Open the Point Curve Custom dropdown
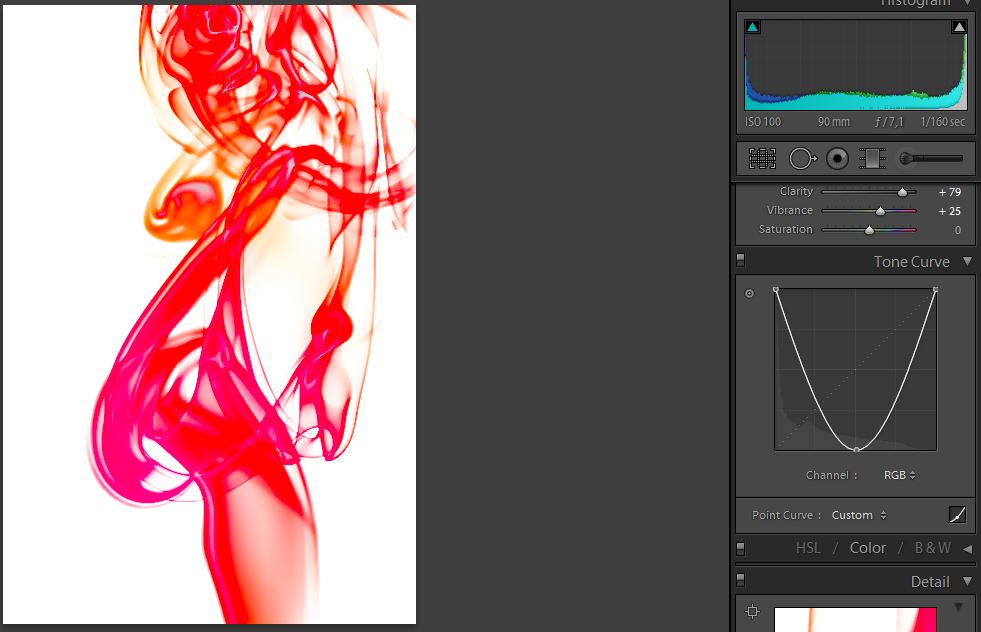Screen dimensions: 981x632 click(859, 515)
